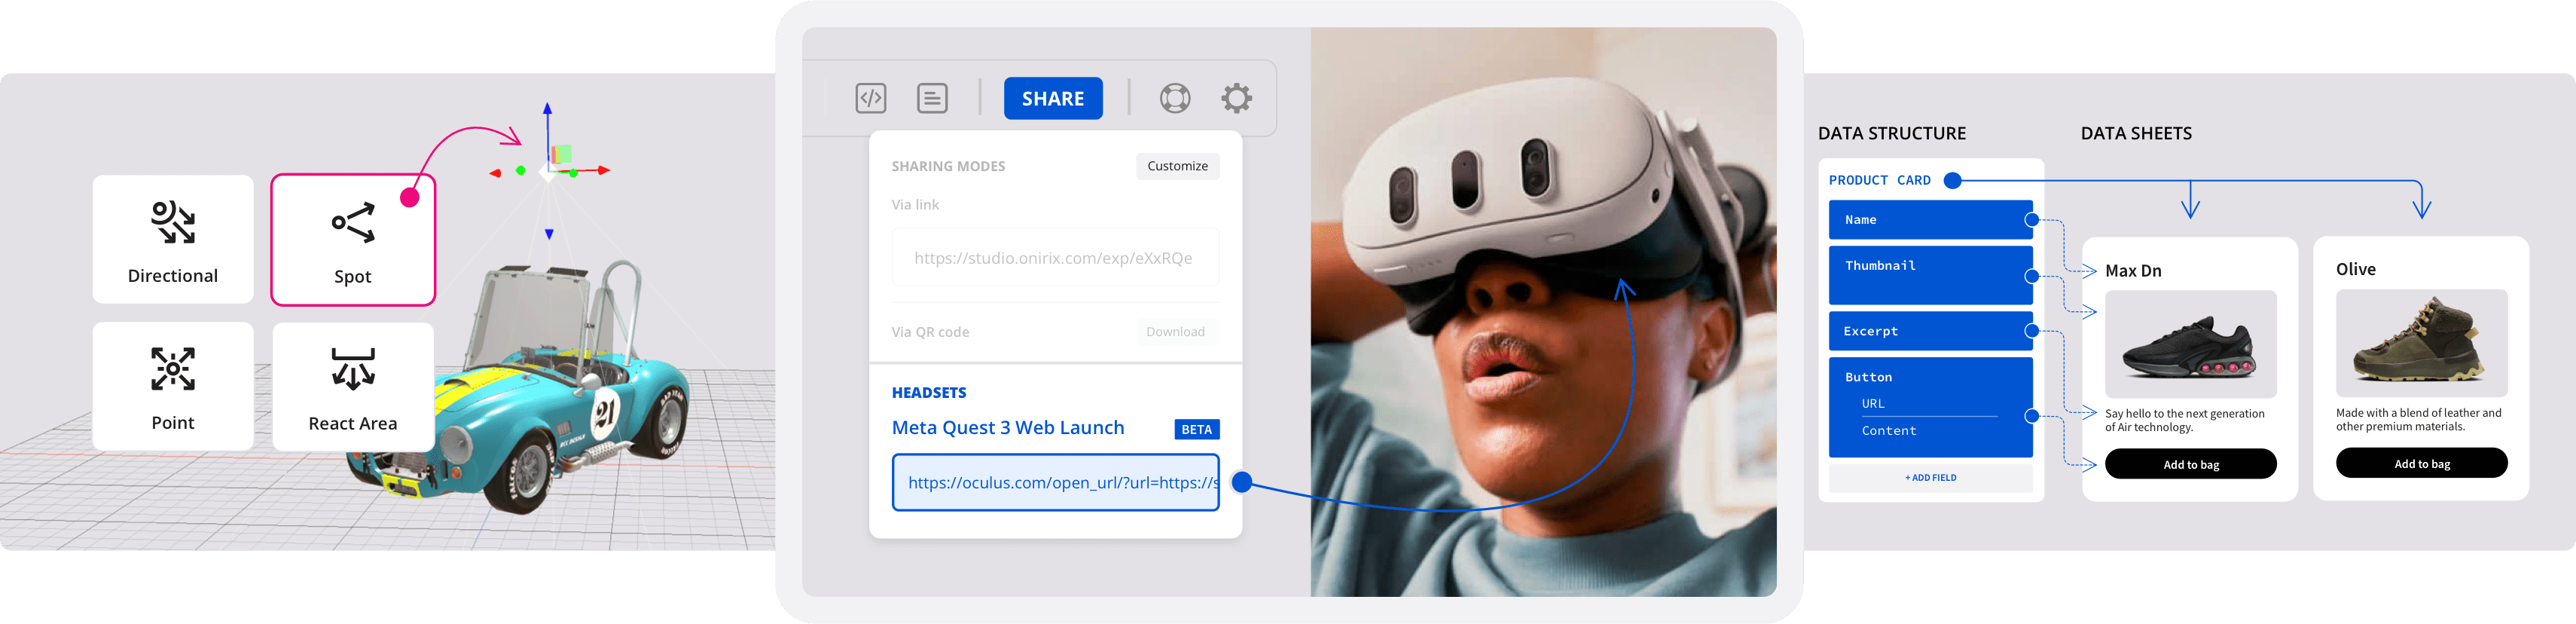
Task: Open the embed code icon in toolbar
Action: pos(870,98)
